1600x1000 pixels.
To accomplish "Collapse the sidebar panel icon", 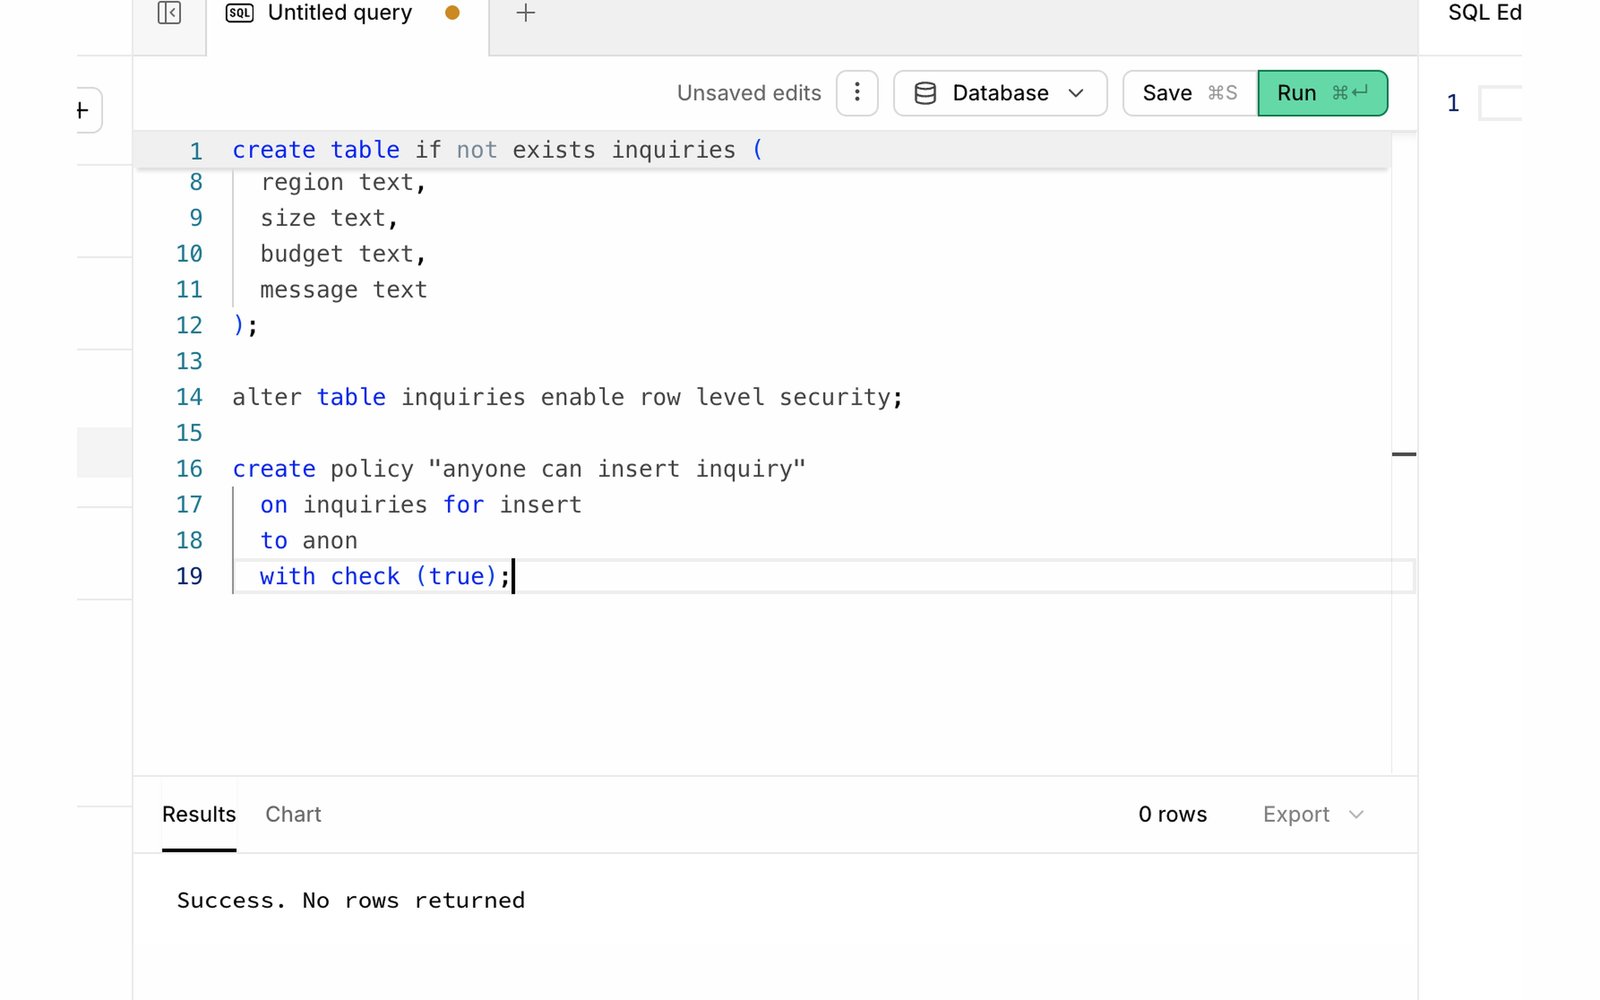I will 169,13.
